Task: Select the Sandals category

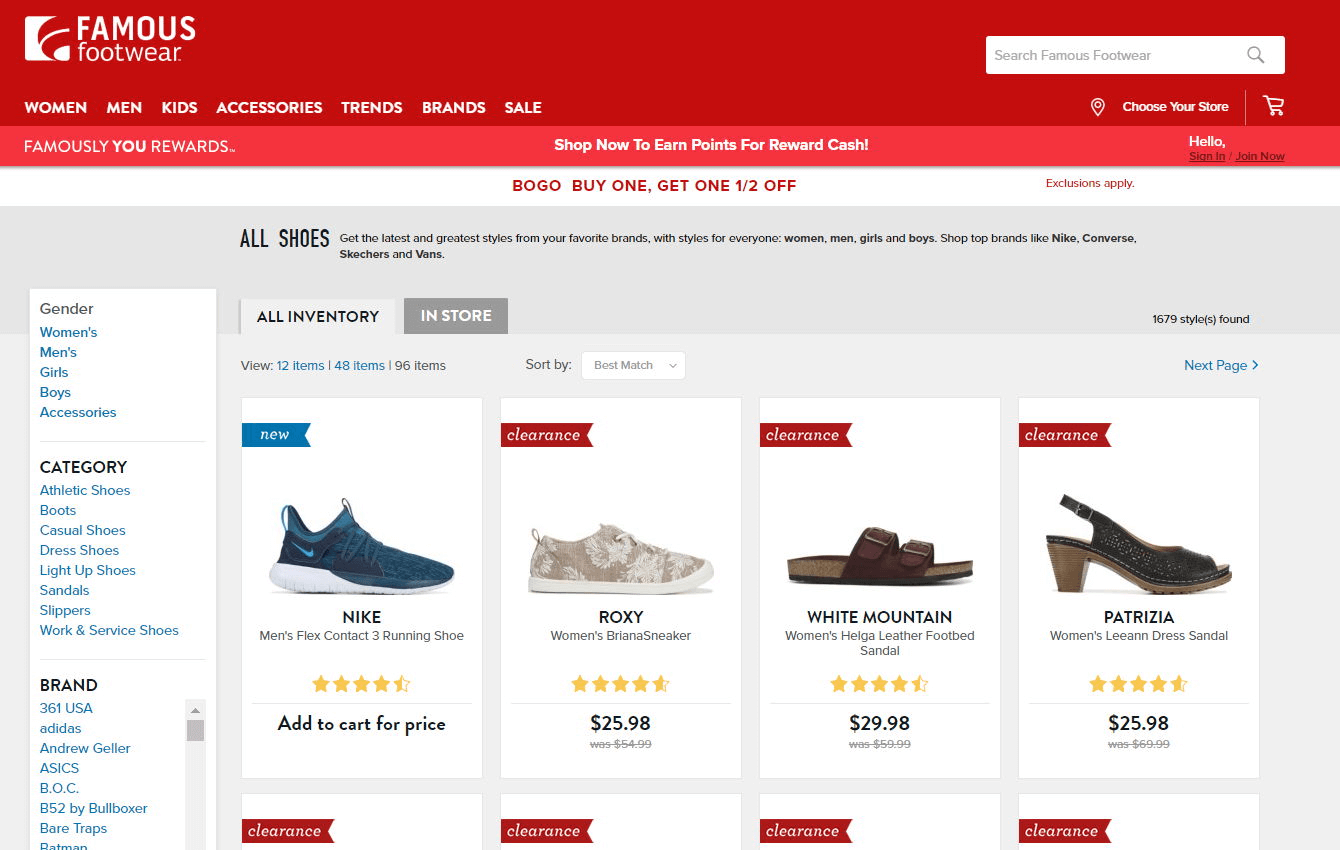Action: pyautogui.click(x=65, y=590)
